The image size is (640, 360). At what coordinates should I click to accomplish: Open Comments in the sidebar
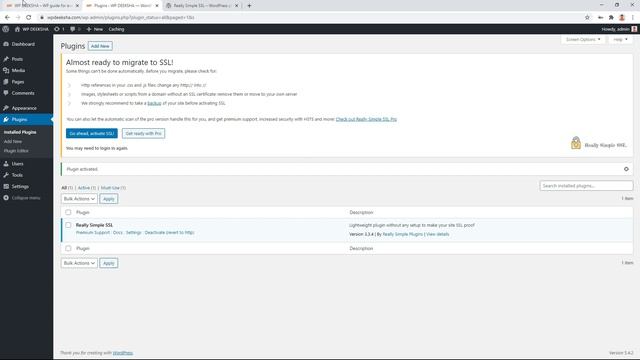(23, 93)
